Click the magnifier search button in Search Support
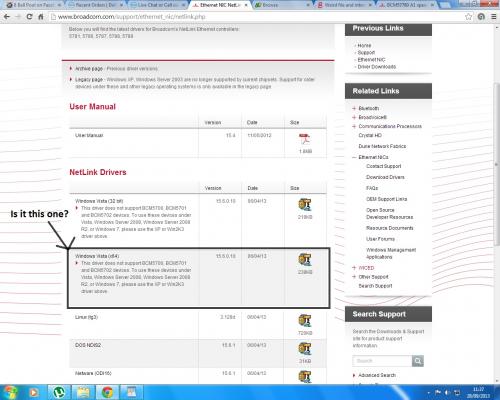The height and width of the screenshot is (400, 500). 418,361
